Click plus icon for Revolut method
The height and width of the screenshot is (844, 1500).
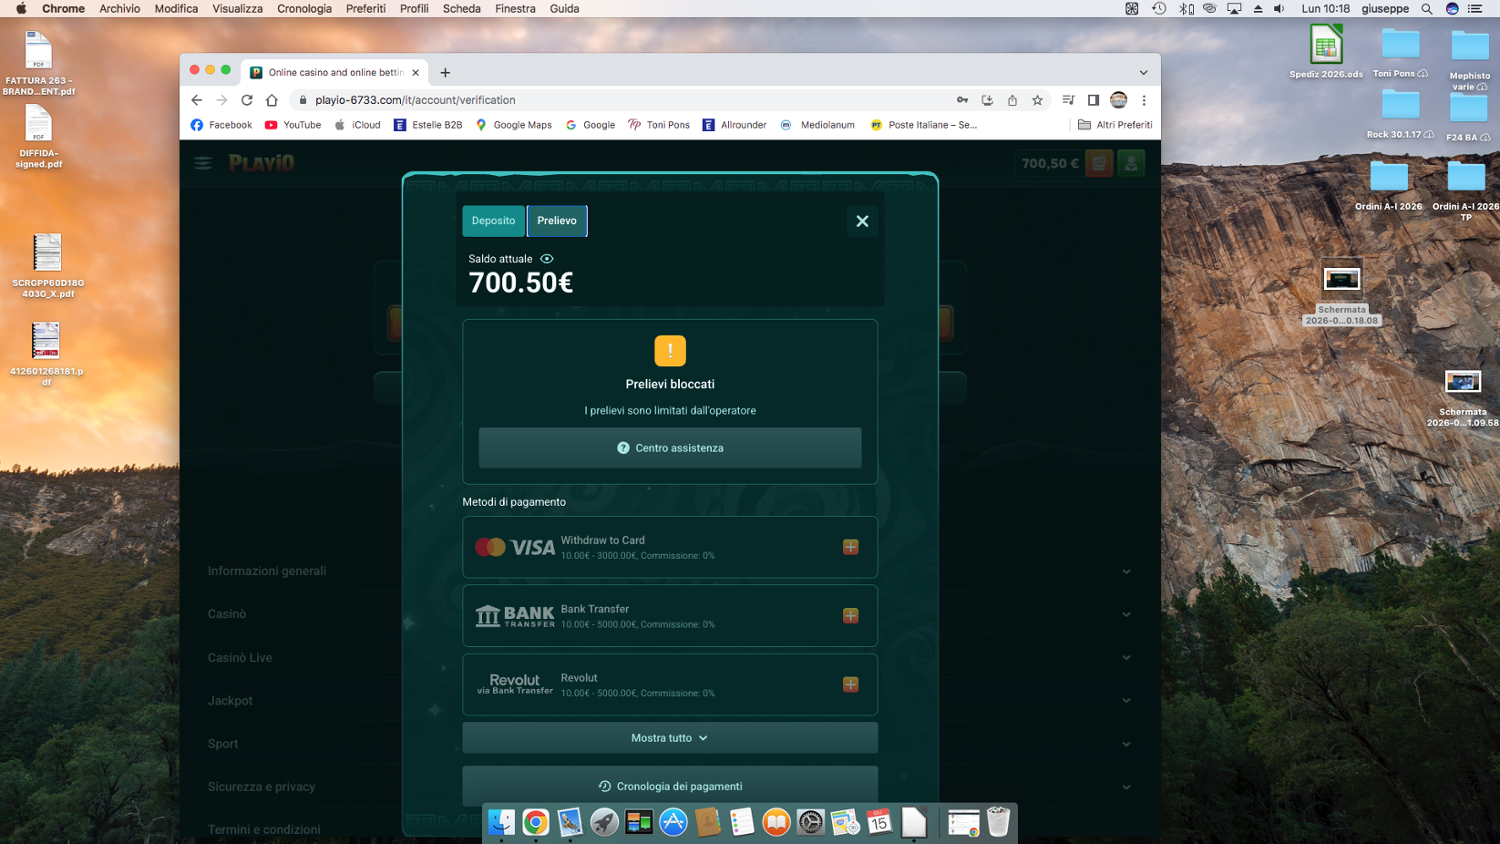click(851, 685)
